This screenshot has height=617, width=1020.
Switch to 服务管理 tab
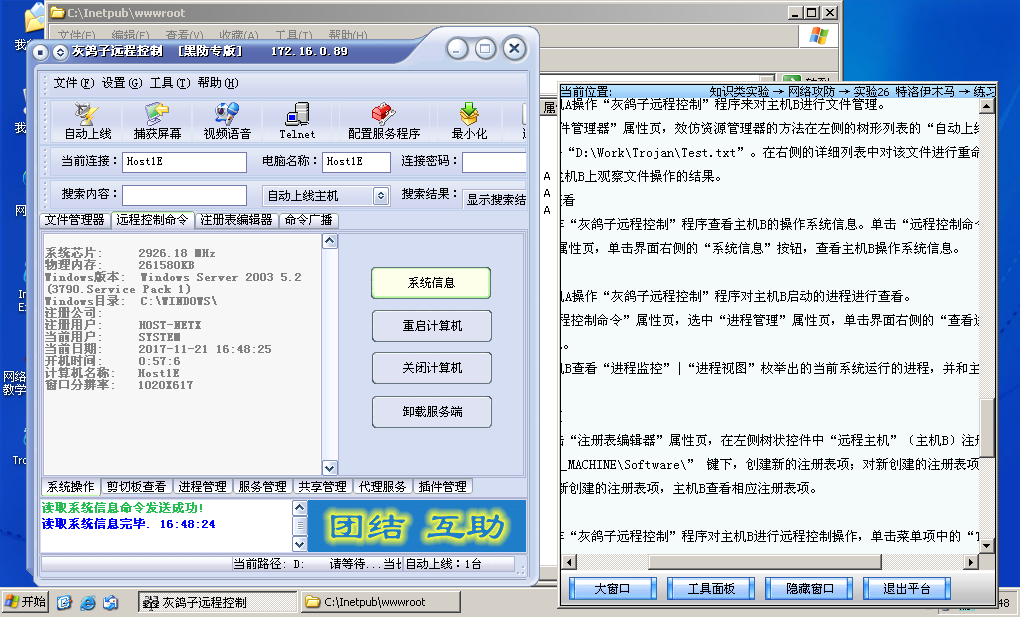262,486
